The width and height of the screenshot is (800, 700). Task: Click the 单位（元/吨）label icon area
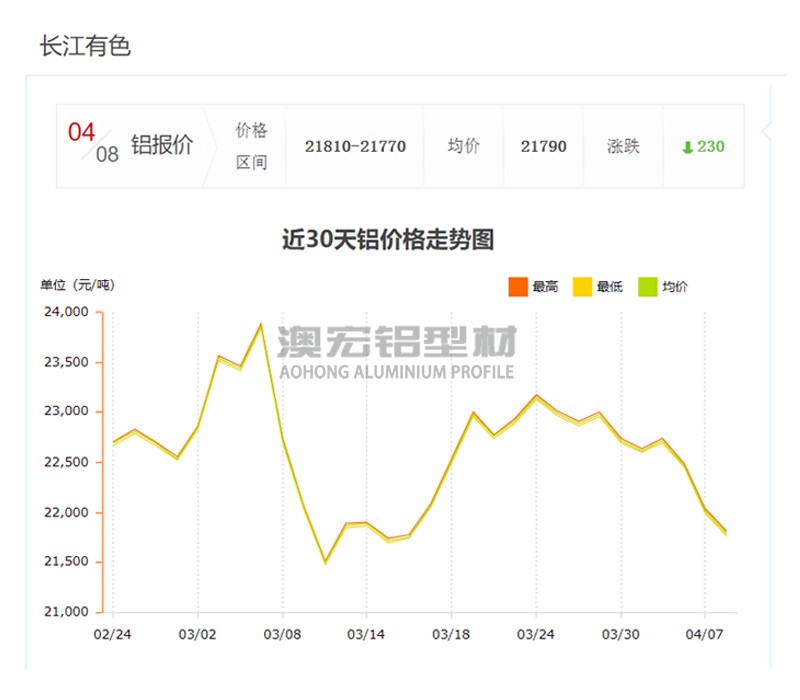coord(75,283)
